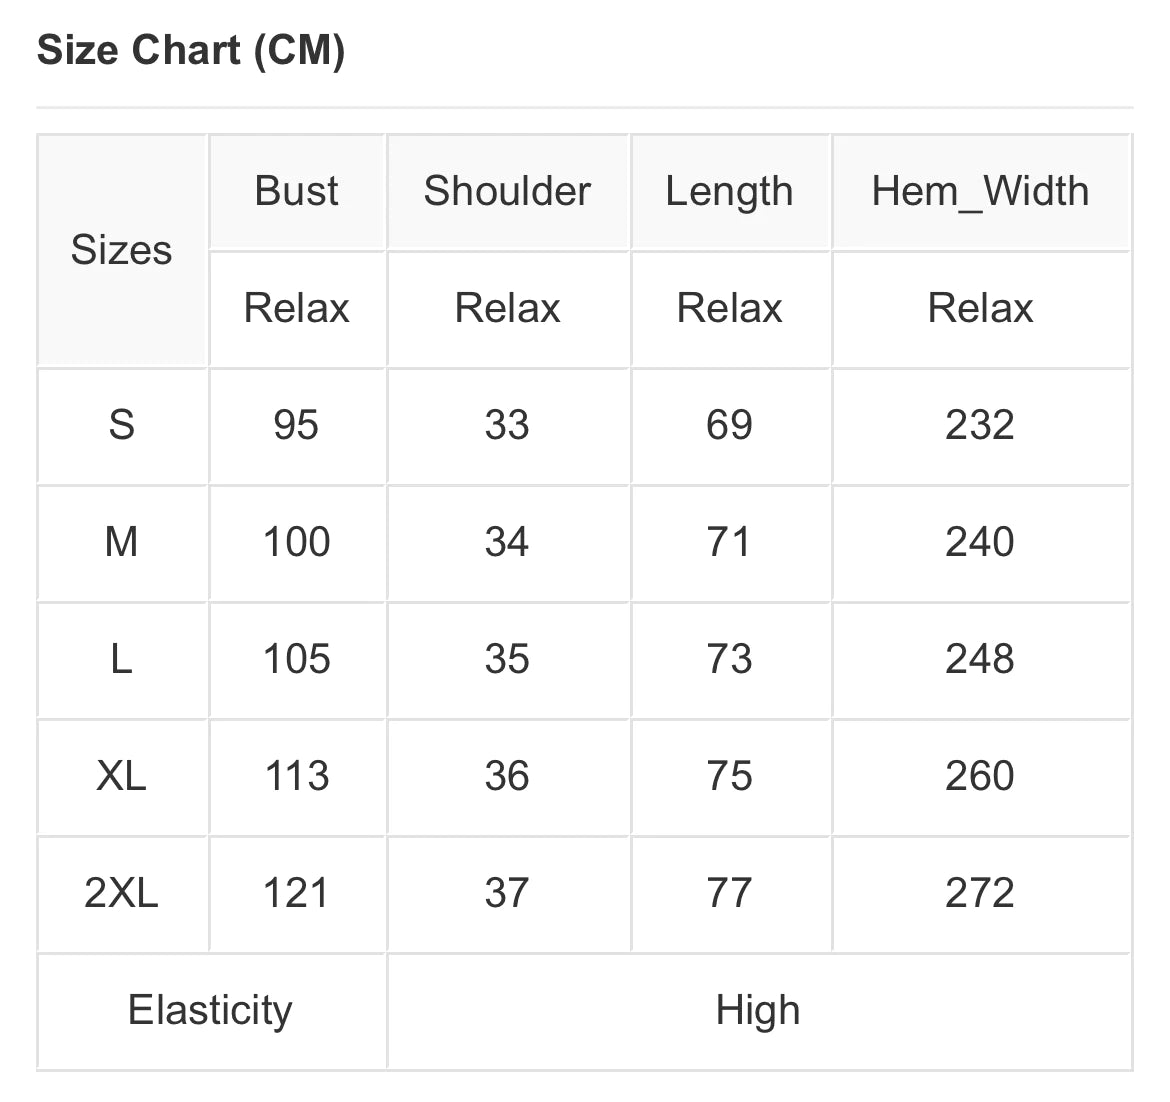The image size is (1170, 1102).
Task: Click the Size Chart (CM) heading
Action: pos(191,50)
